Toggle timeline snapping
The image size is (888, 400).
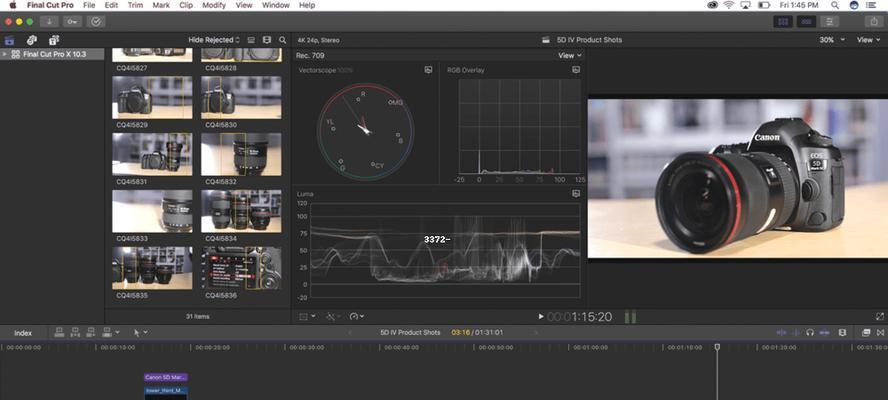(825, 333)
